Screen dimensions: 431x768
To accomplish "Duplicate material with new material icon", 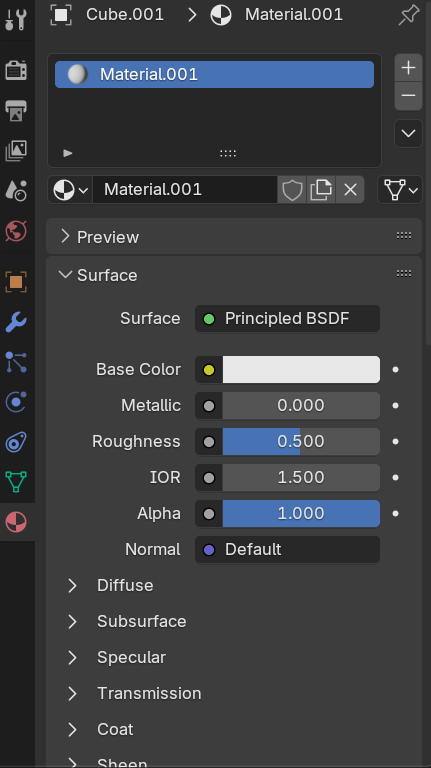I will point(321,190).
